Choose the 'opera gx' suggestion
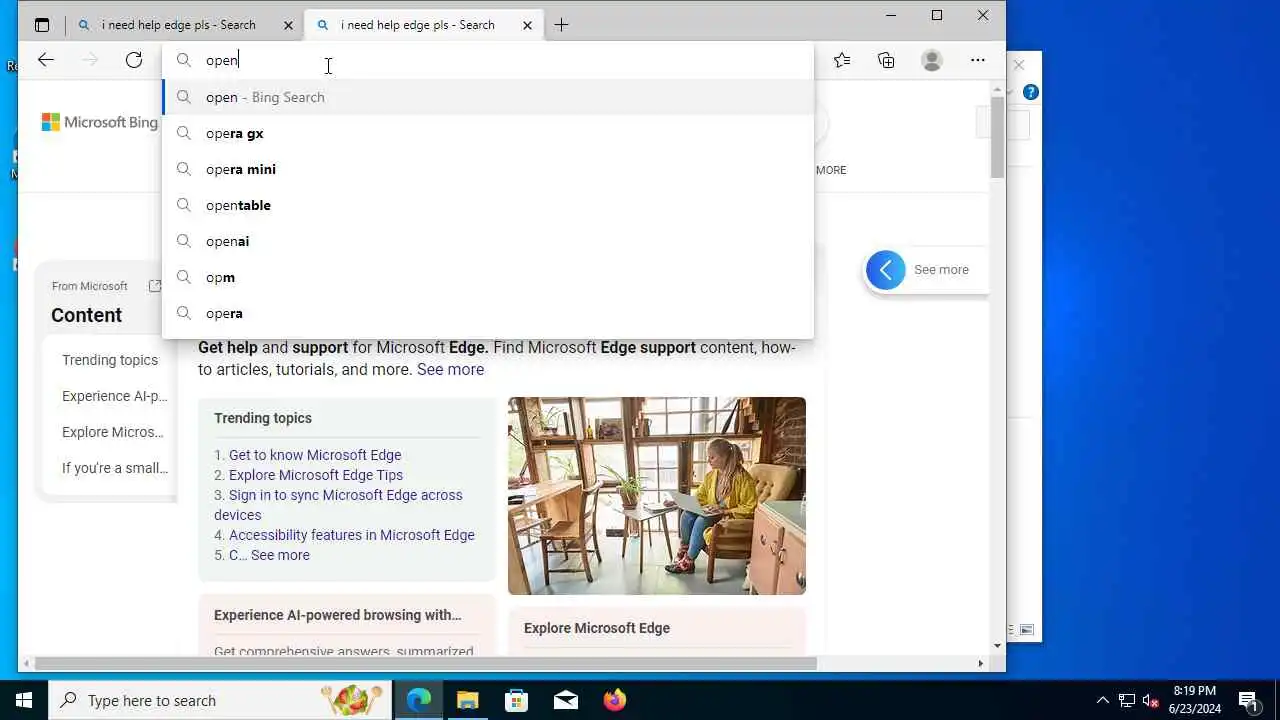The height and width of the screenshot is (720, 1280). click(488, 133)
